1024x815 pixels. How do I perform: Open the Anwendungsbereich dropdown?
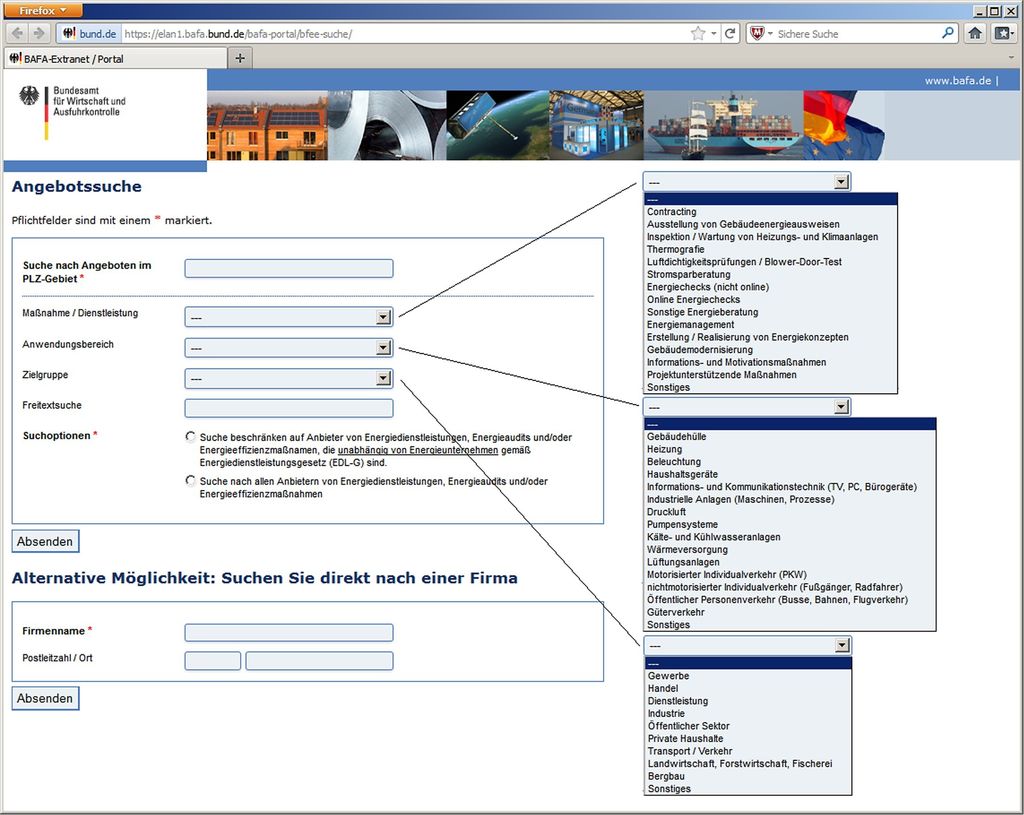[x=289, y=348]
